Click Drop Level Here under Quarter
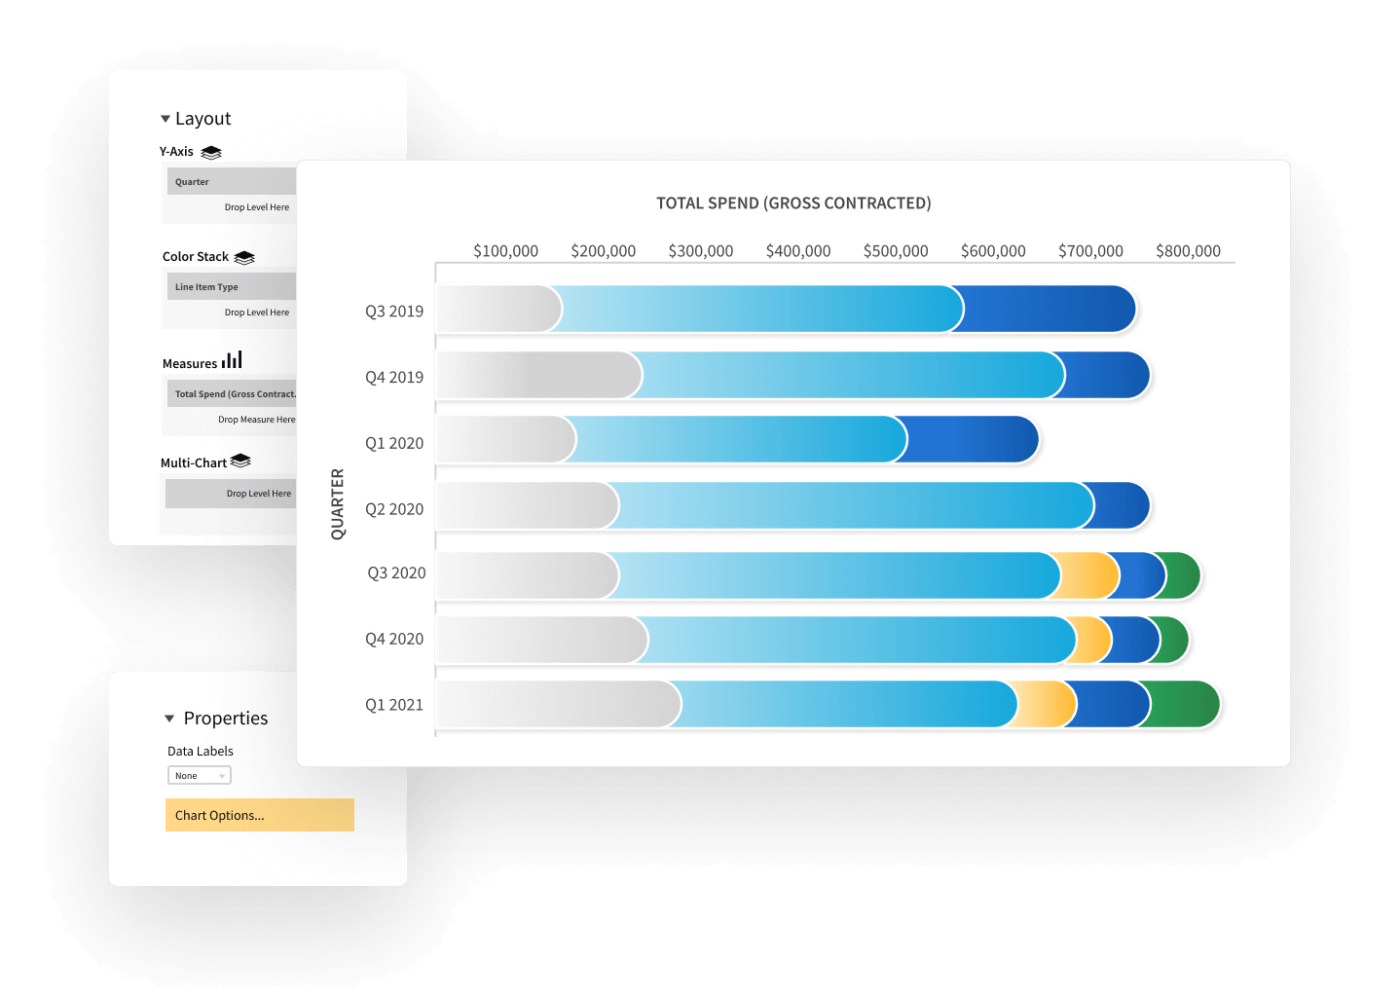 click(257, 207)
